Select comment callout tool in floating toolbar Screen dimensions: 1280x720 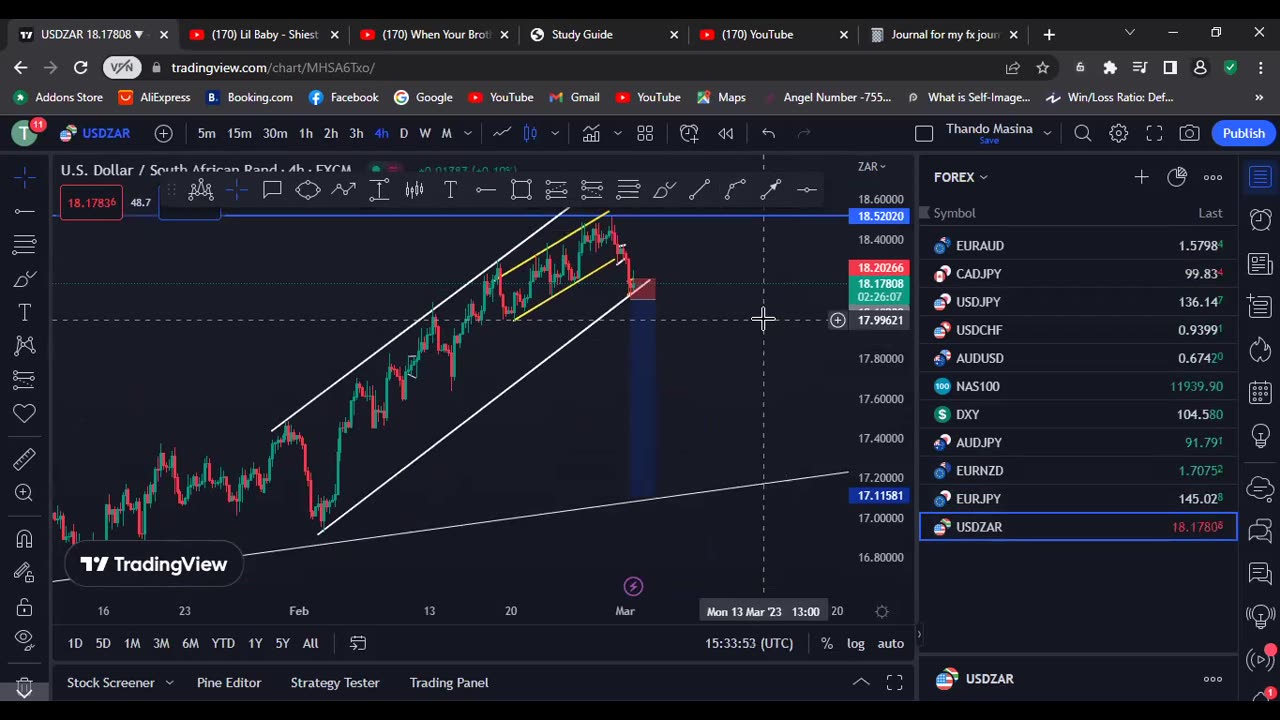pyautogui.click(x=272, y=190)
